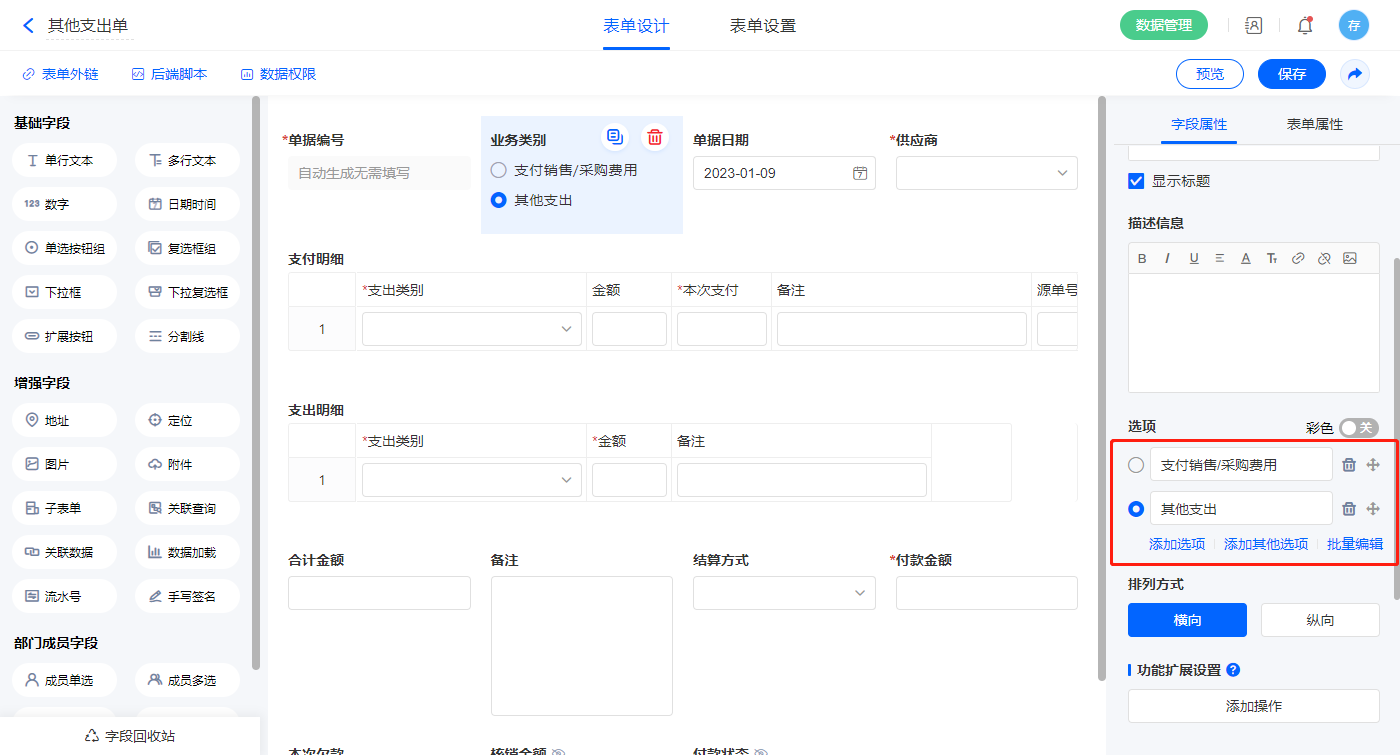
Task: Click the red delete icon on 业务类别 field
Action: [654, 137]
